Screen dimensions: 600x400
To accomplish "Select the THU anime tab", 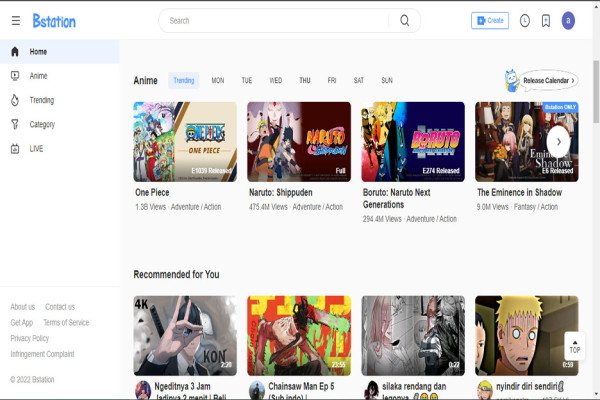I will click(x=305, y=80).
